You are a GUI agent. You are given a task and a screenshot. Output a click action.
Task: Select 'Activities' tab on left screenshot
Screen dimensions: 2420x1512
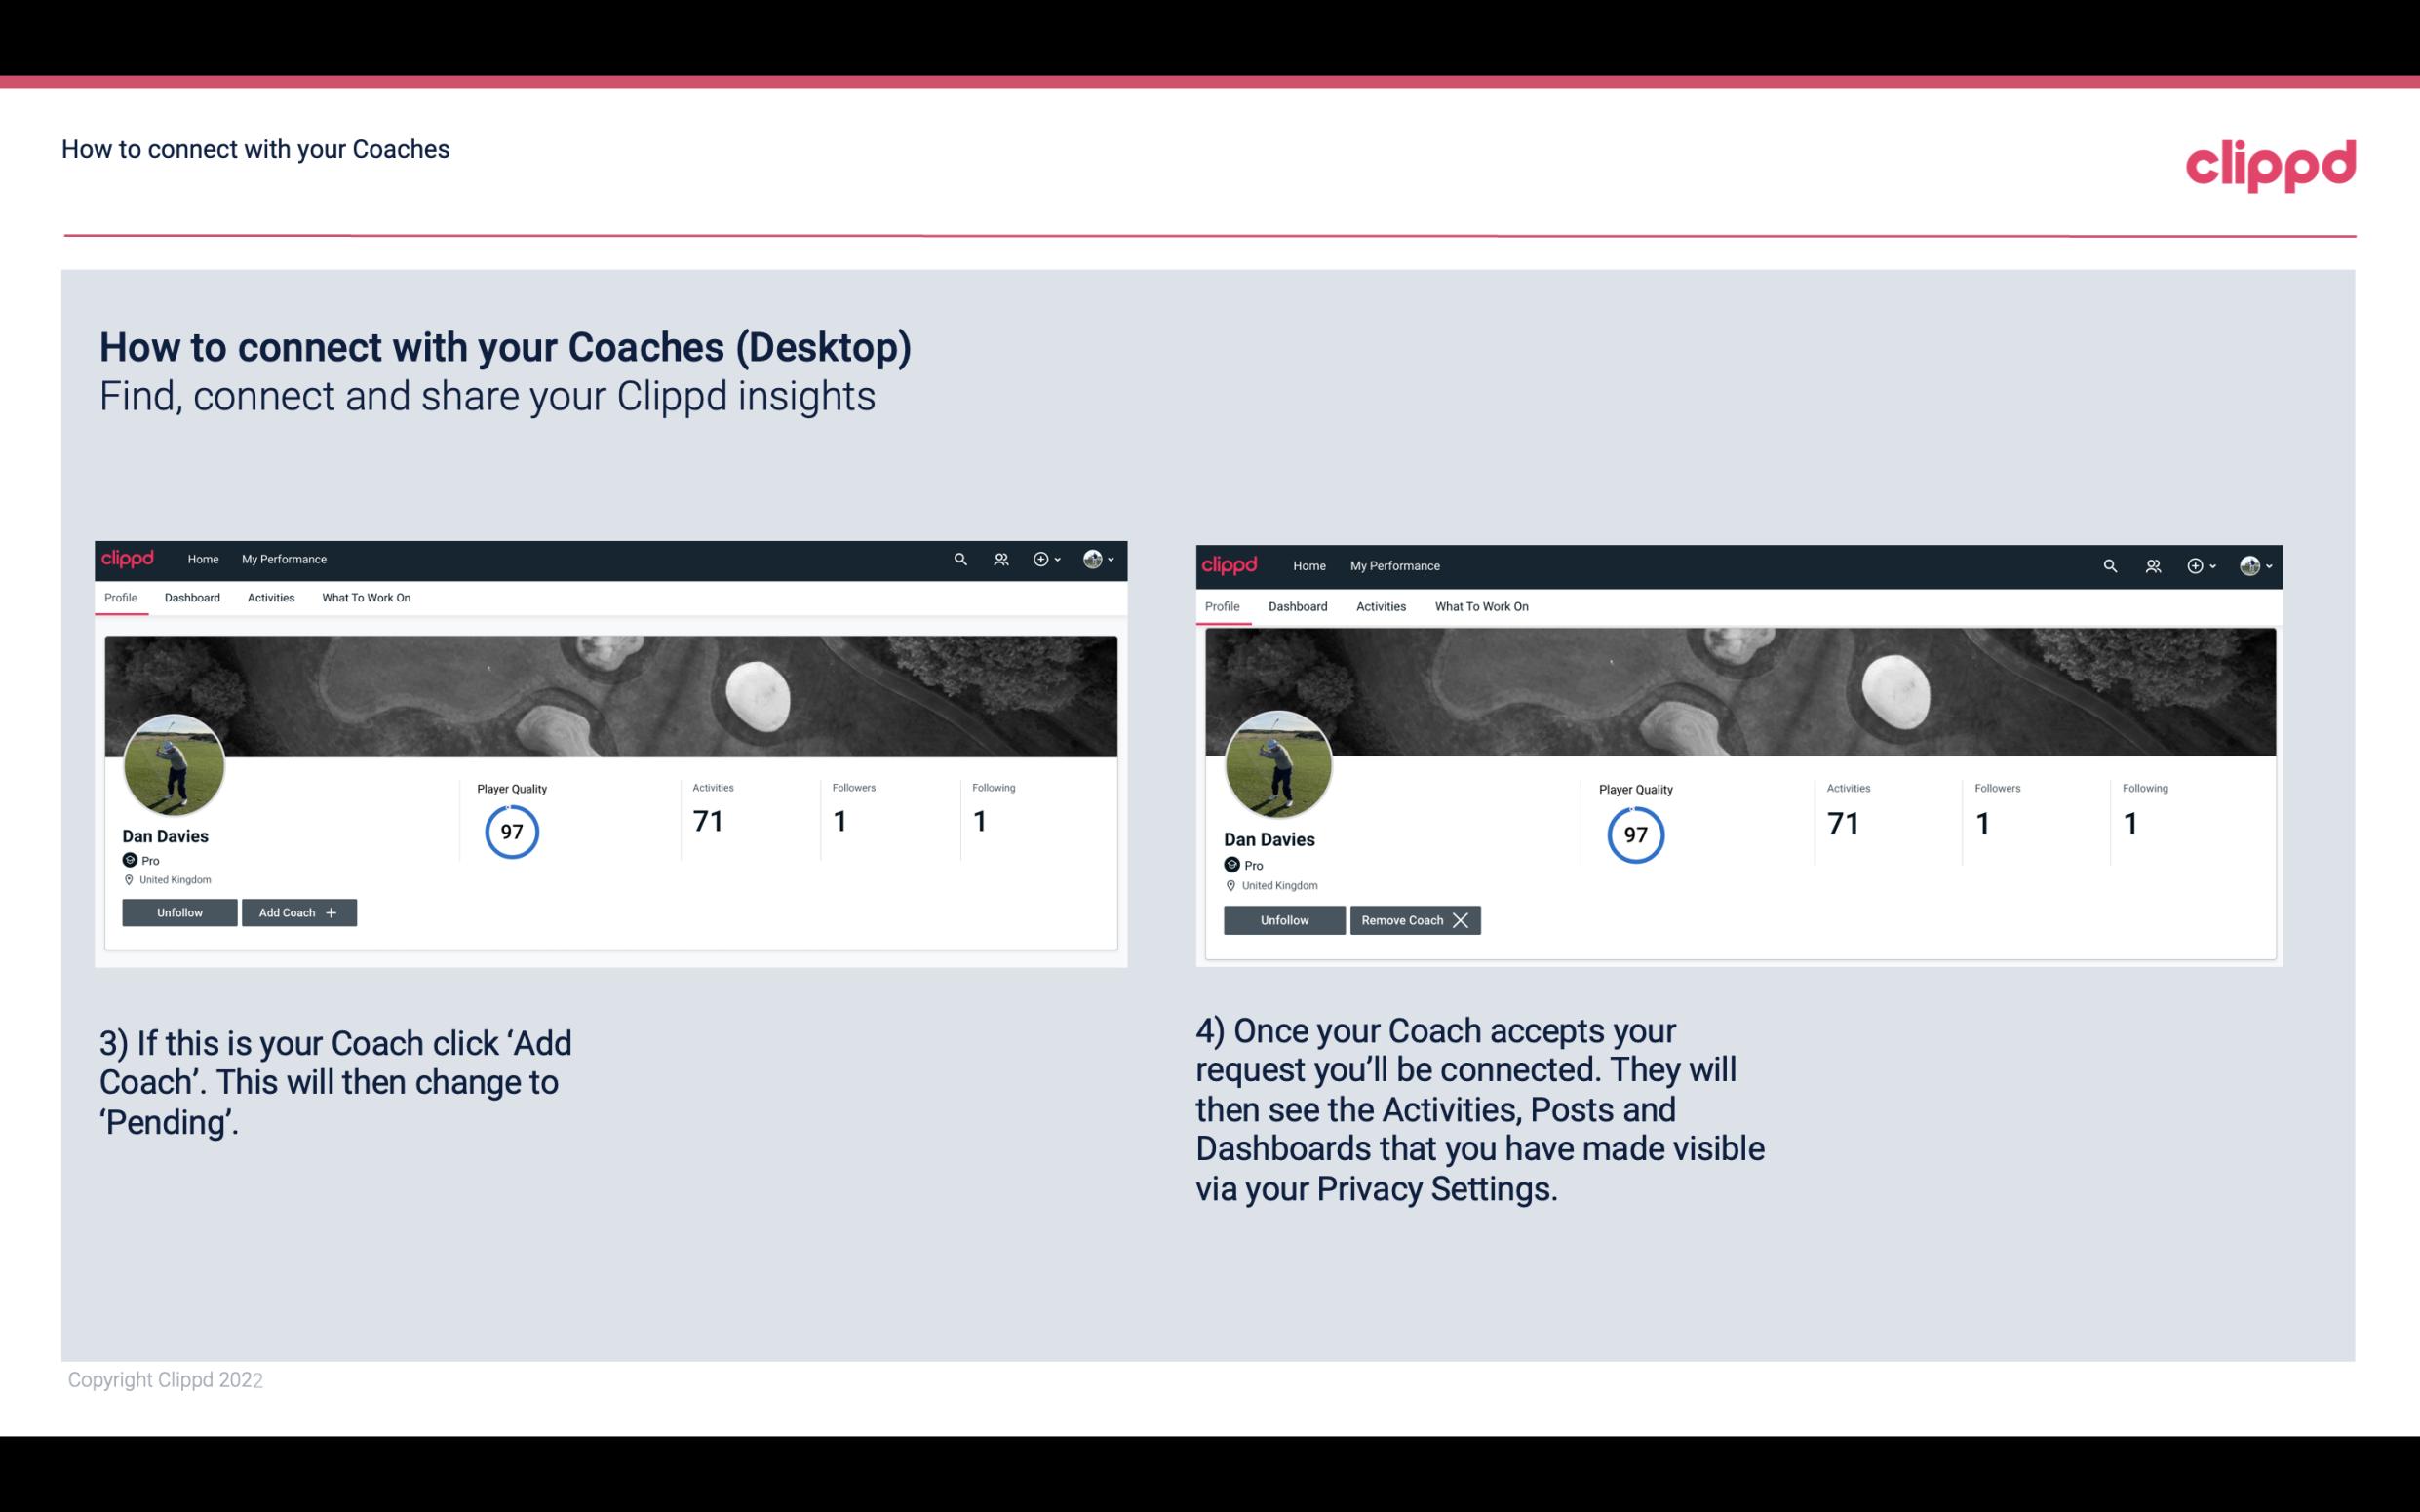tap(270, 598)
